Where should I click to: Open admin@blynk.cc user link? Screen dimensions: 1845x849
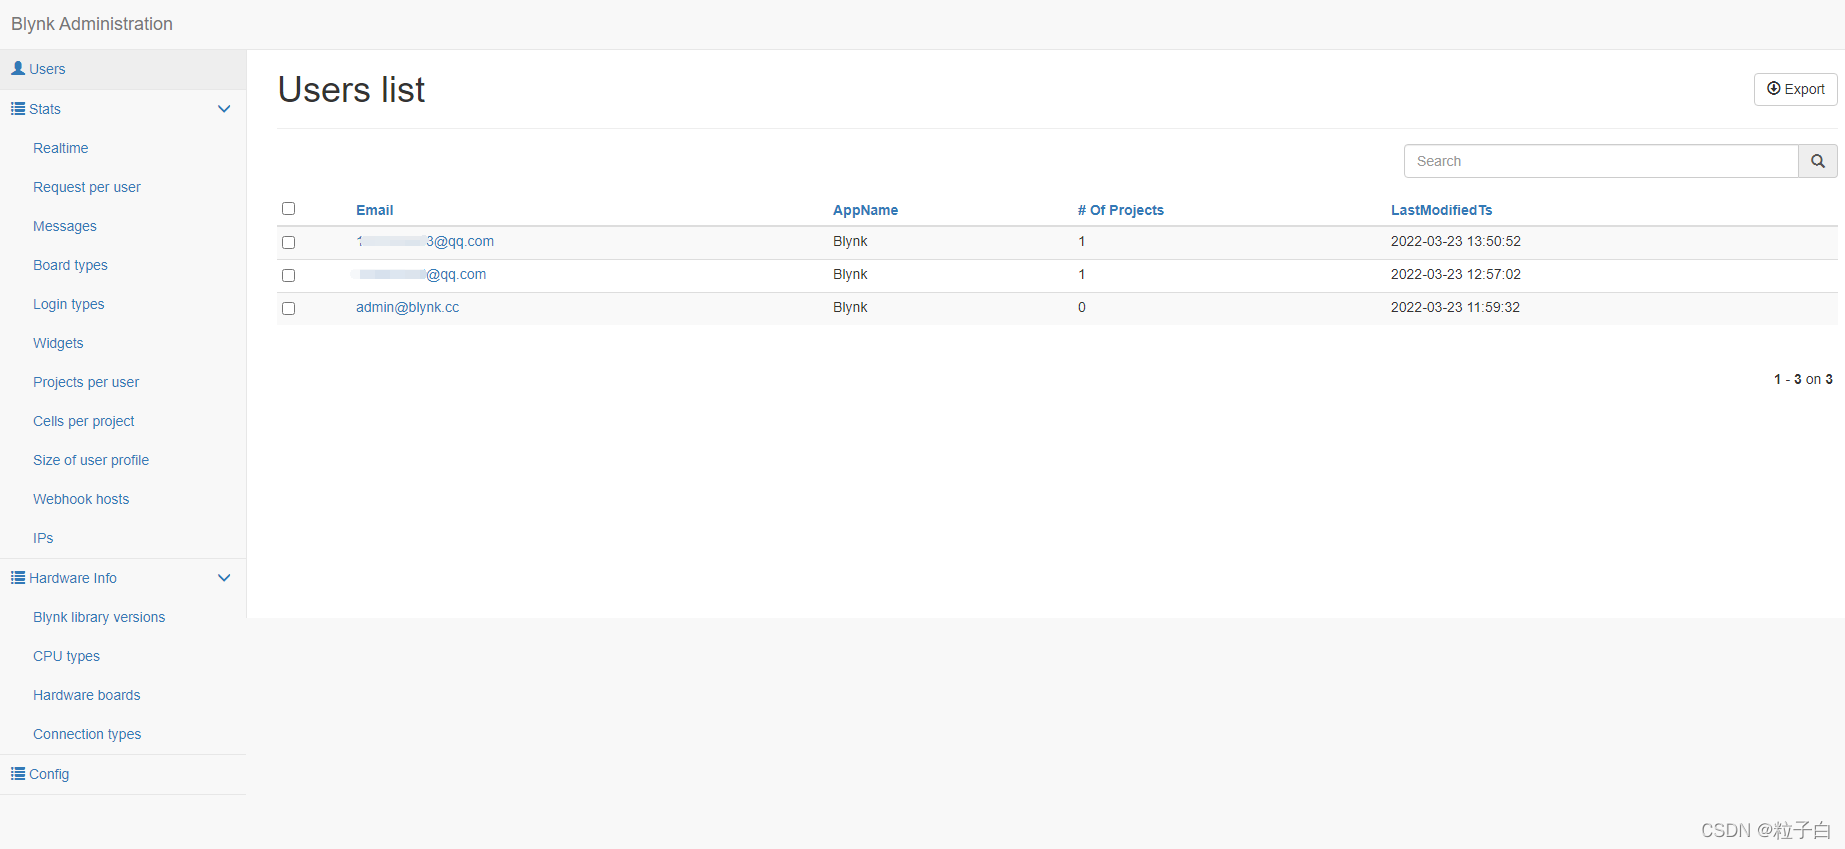tap(407, 307)
